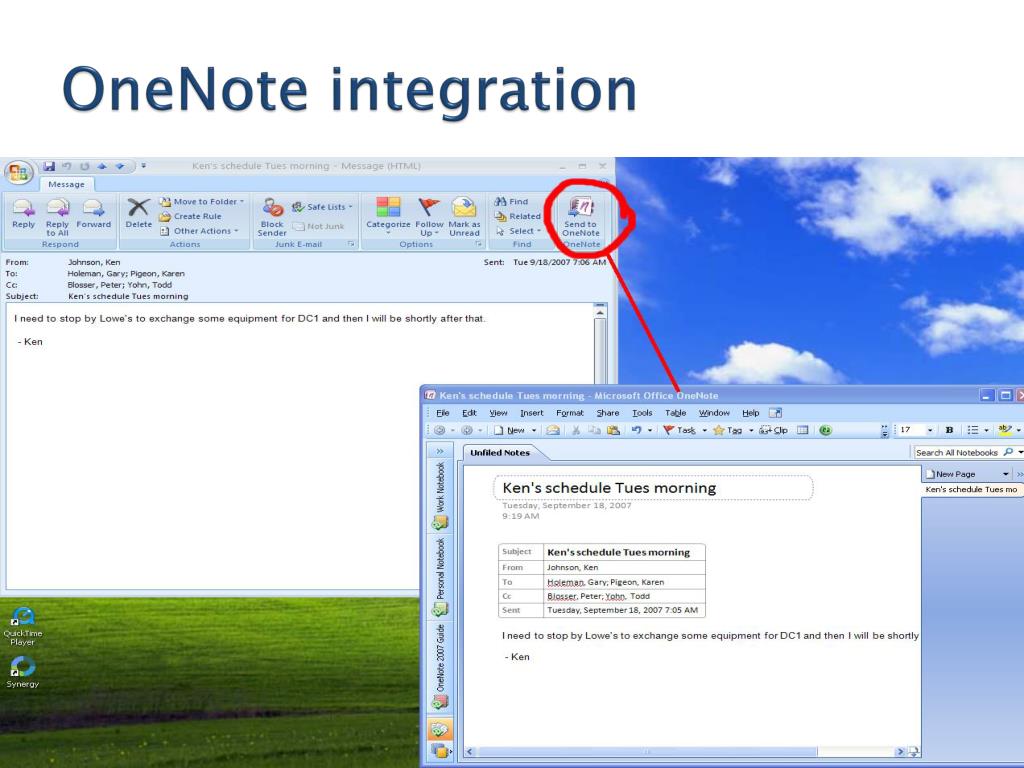The image size is (1024, 768).
Task: Open the Share menu in OneNote
Action: pyautogui.click(x=607, y=413)
